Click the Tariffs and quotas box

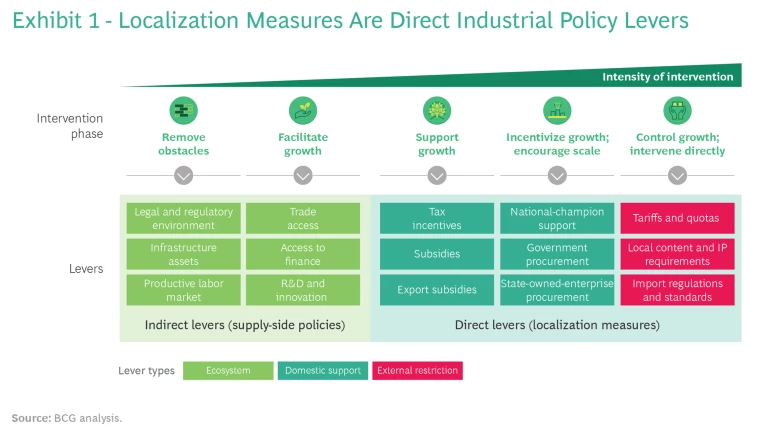click(x=677, y=218)
